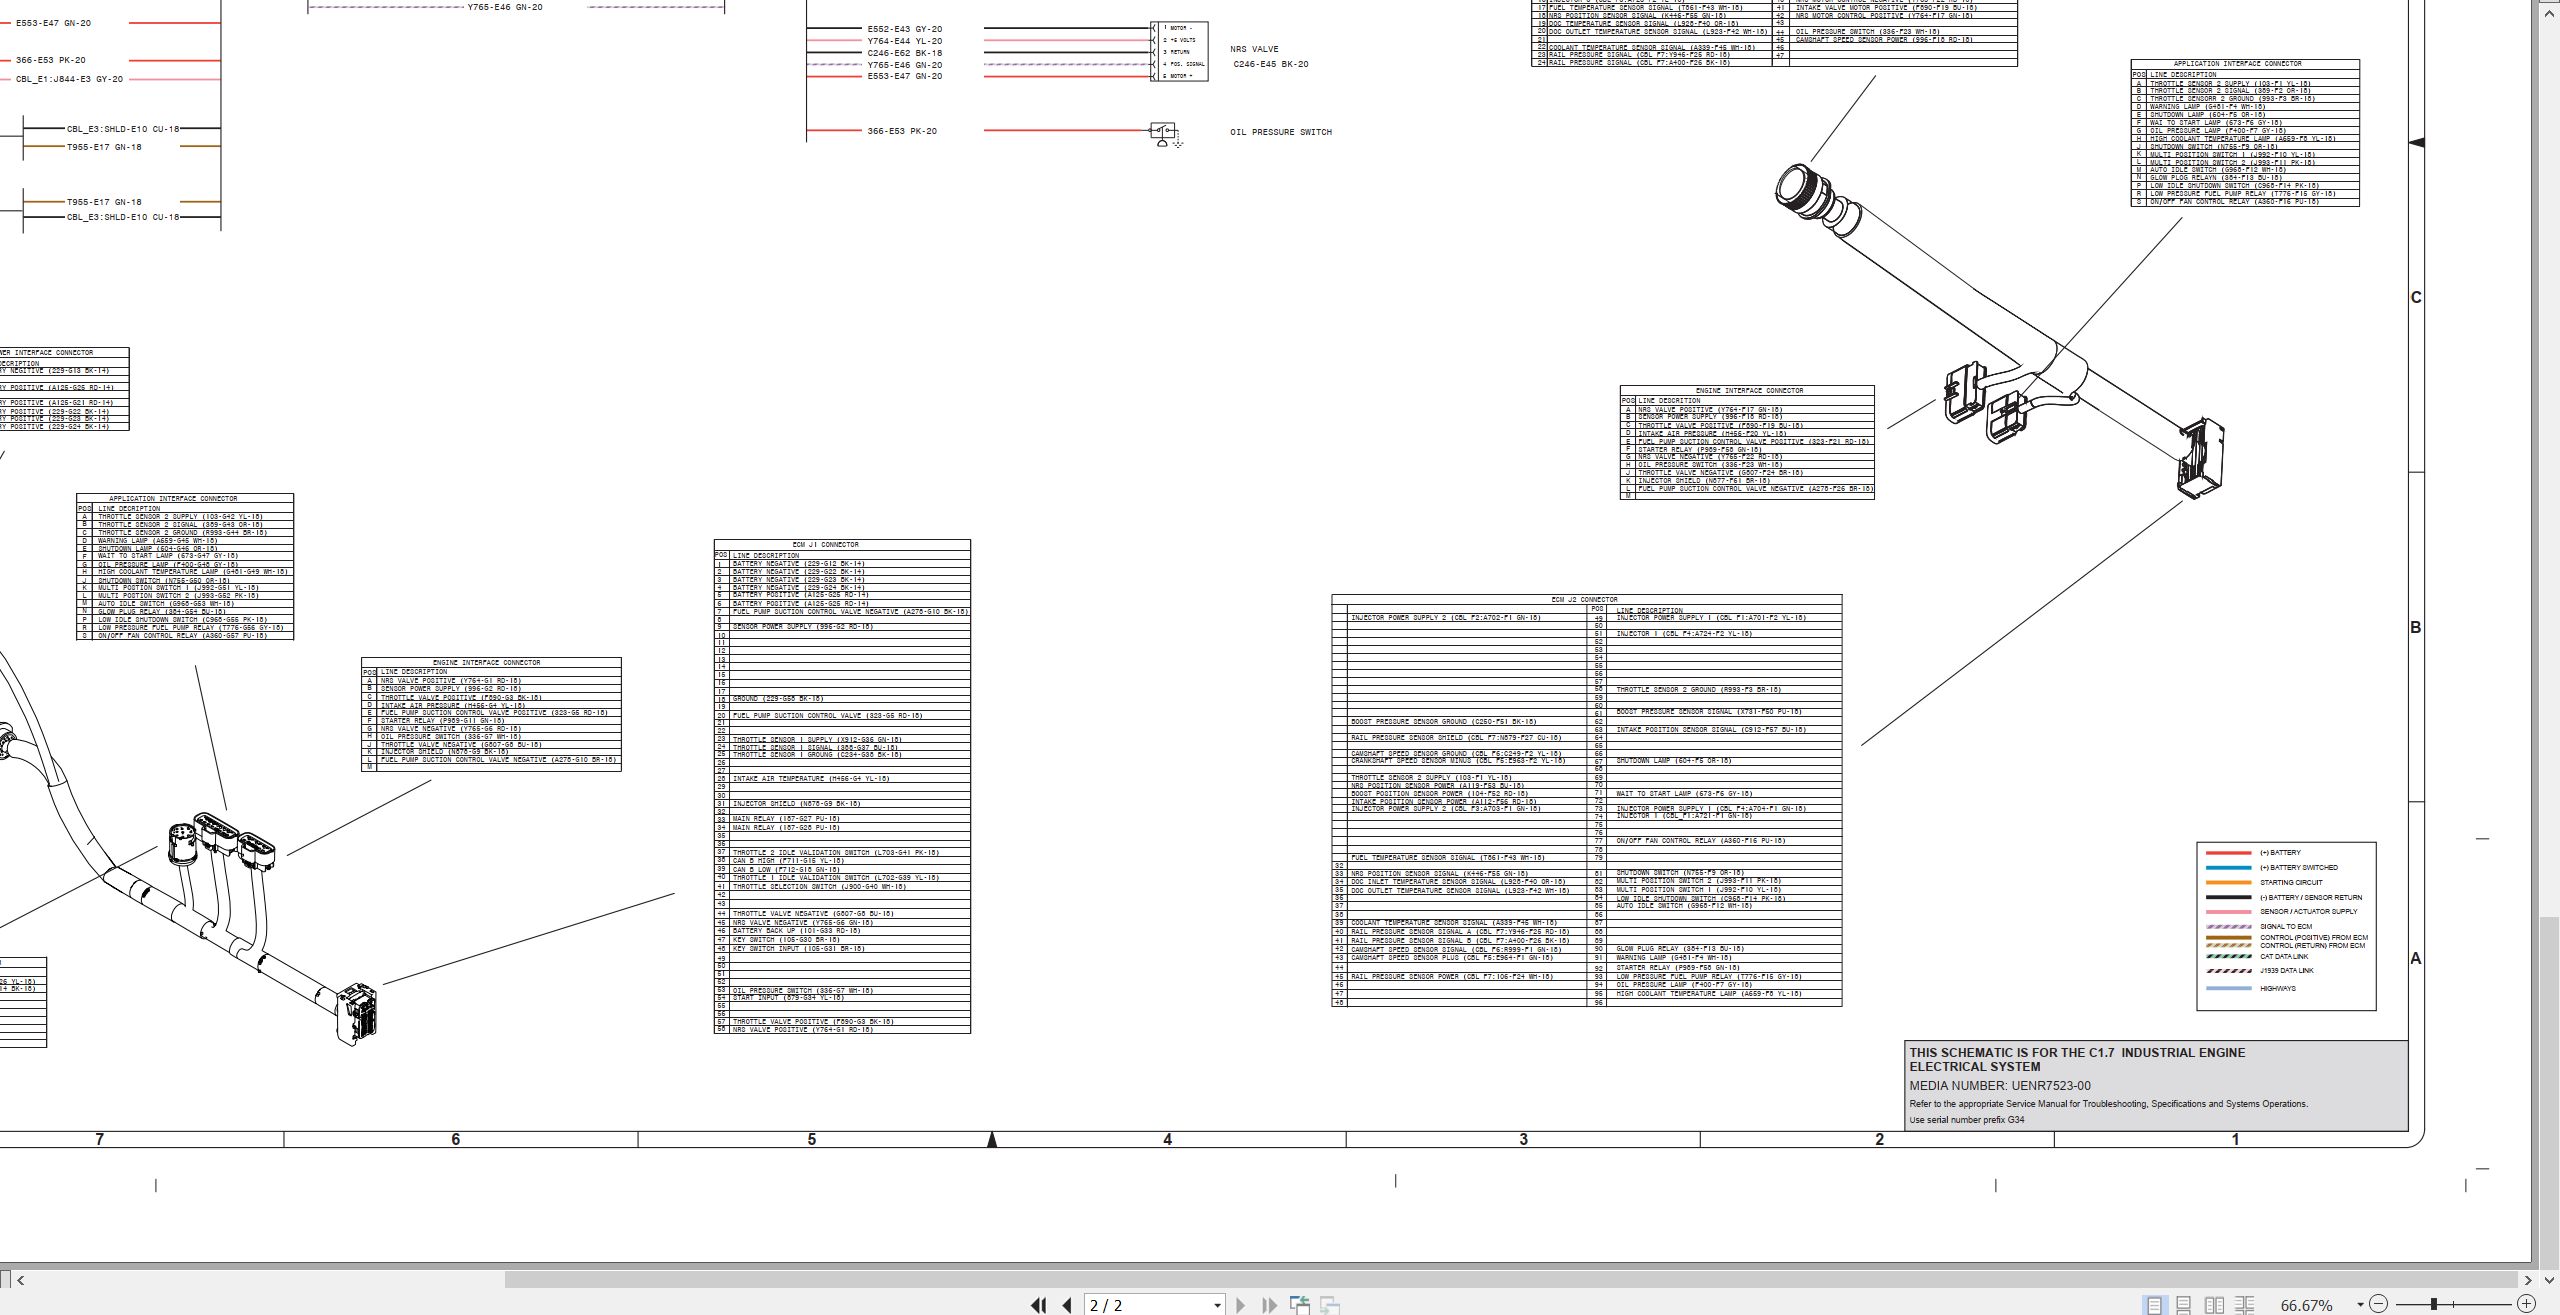Select two-page continuous facing layout
Viewport: 2560px width, 1315px height.
click(x=2245, y=1305)
